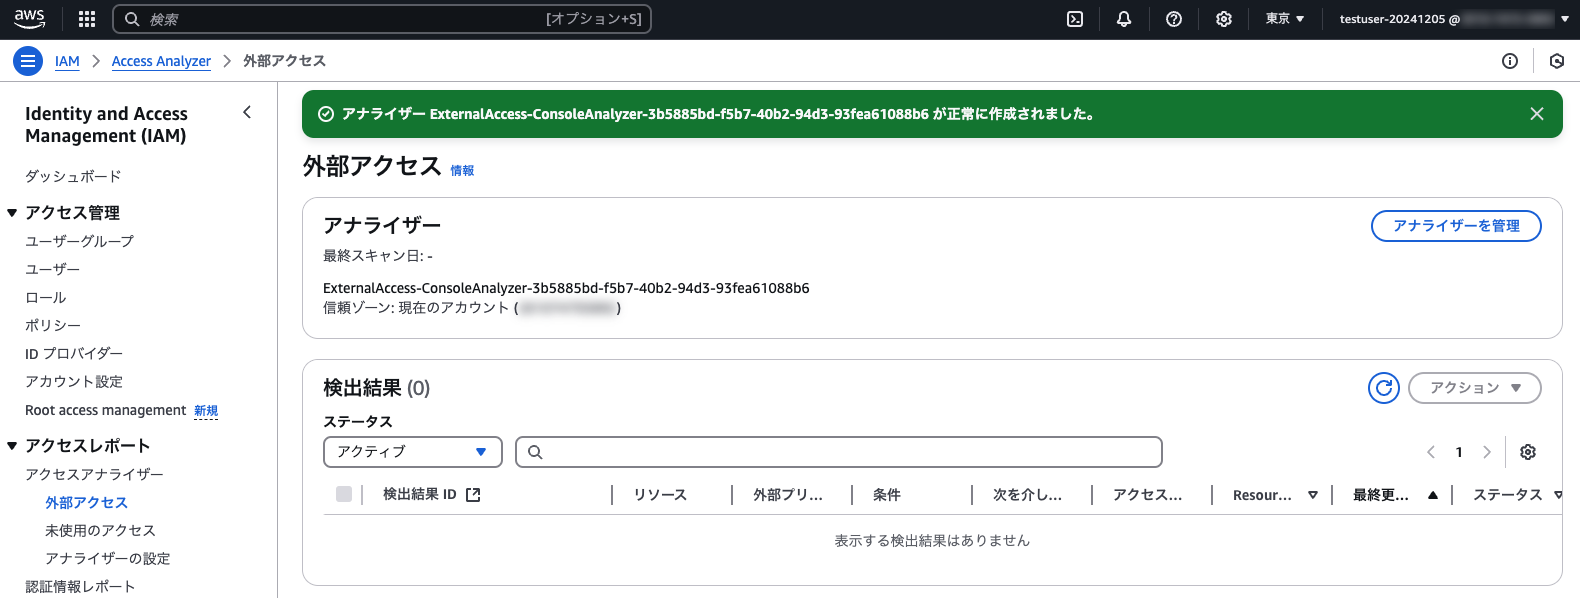The height and width of the screenshot is (598, 1580).
Task: Click the アナライザーを管理 button
Action: 1456,226
